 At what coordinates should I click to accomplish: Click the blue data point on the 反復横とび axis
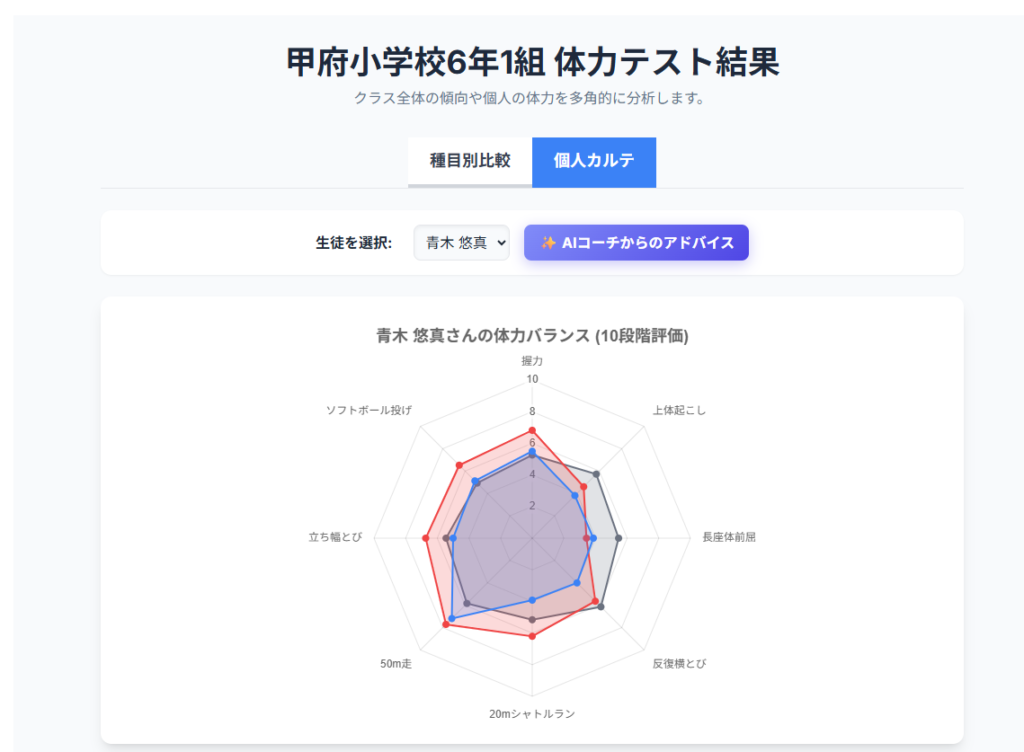pos(577,582)
